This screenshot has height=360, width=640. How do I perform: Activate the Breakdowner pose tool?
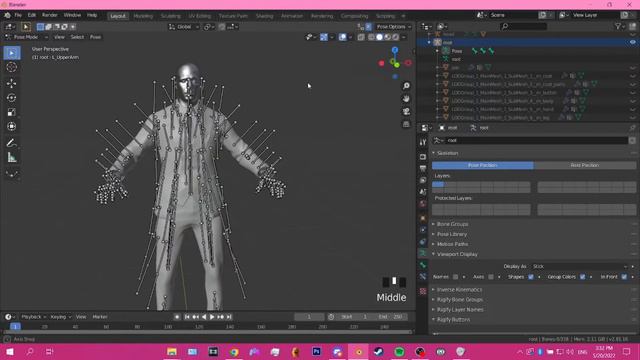pos(12,174)
